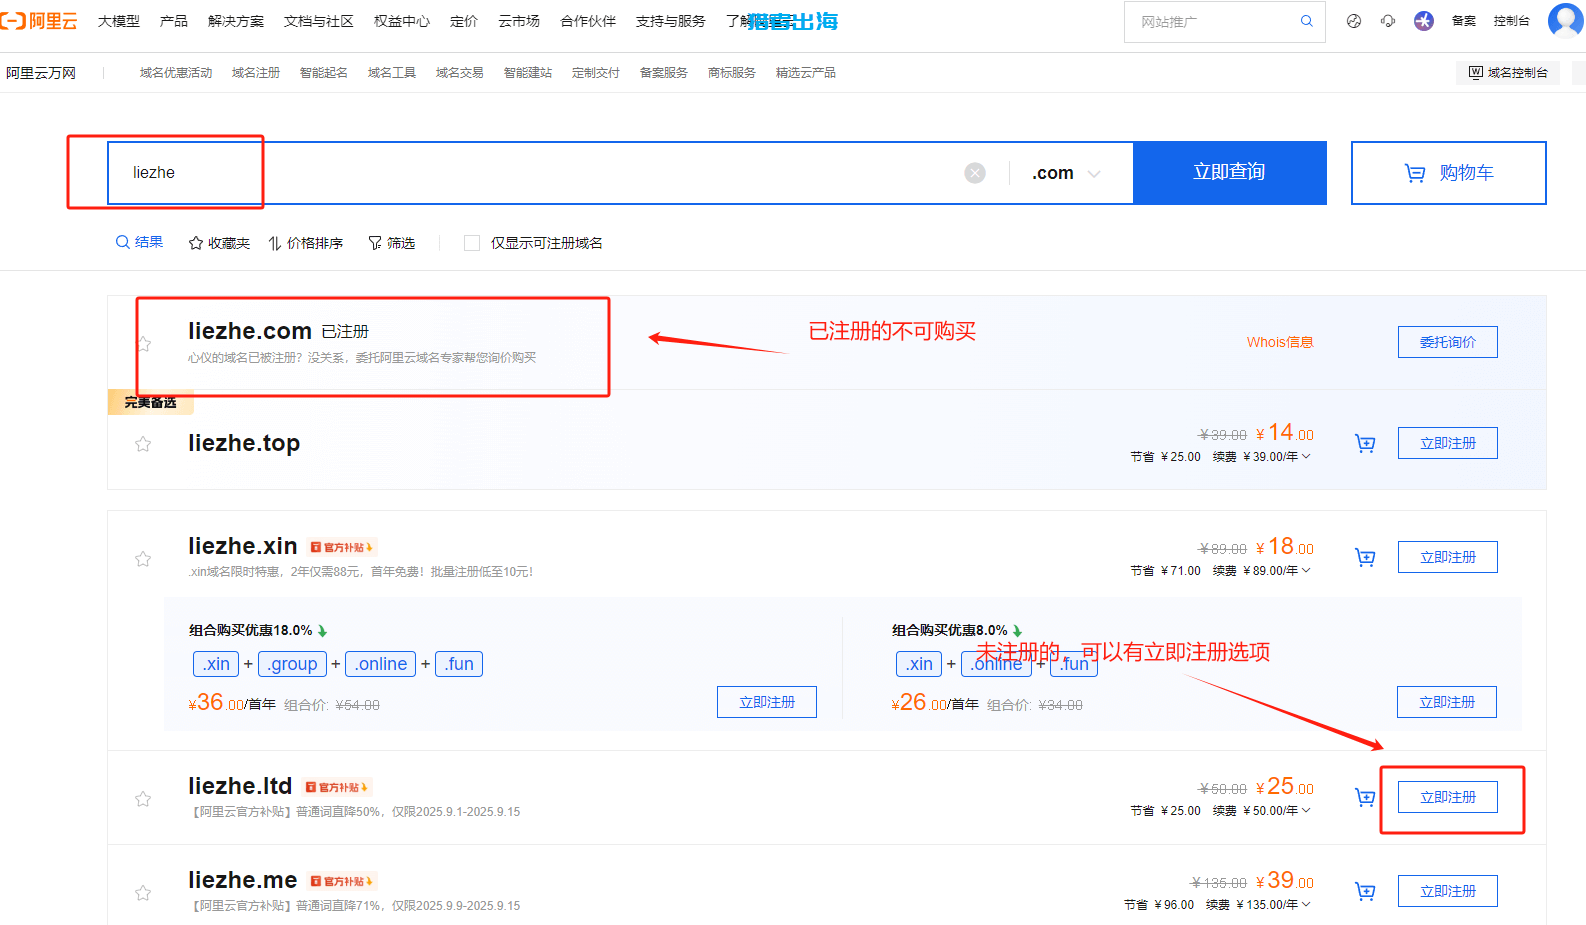This screenshot has width=1586, height=925.
Task: Click 立即注册 for ¥26 combo offer
Action: click(x=1447, y=702)
